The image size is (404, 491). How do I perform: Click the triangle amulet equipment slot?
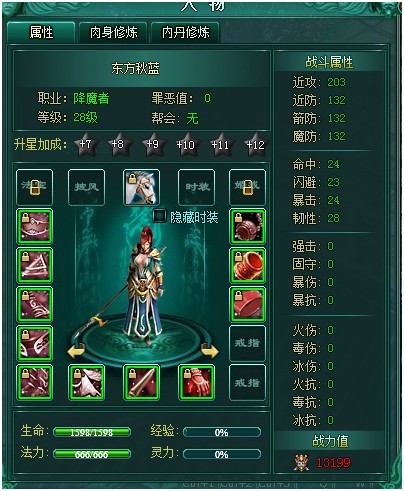point(34,265)
